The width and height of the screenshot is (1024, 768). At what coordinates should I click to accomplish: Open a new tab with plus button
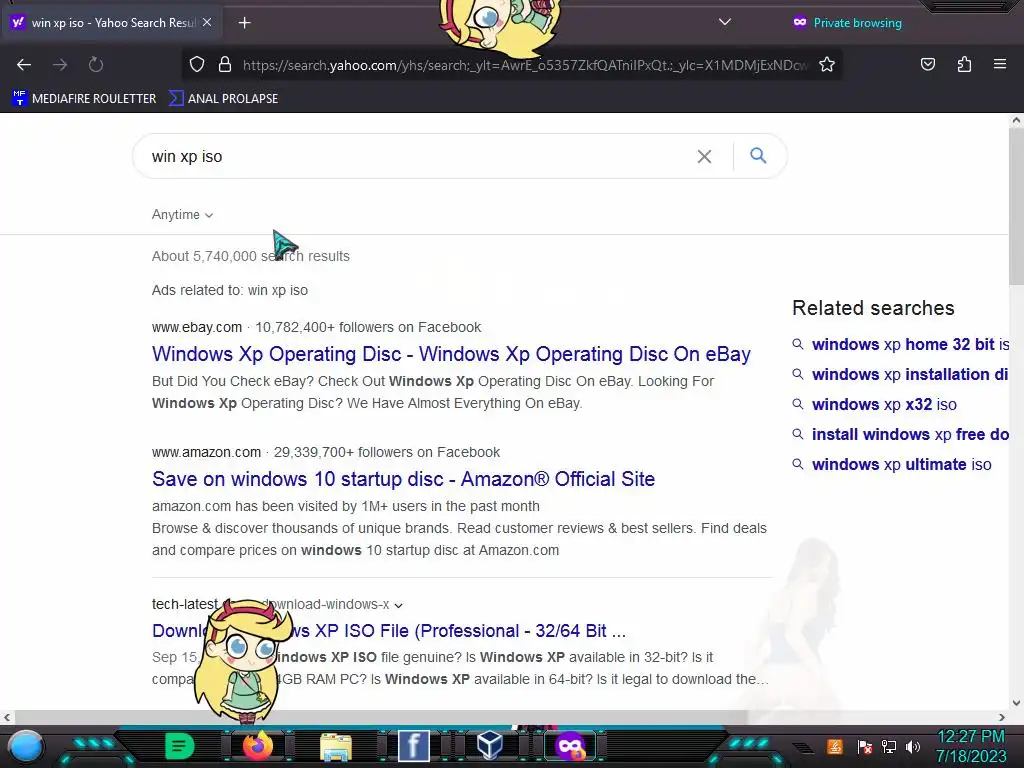tap(244, 23)
